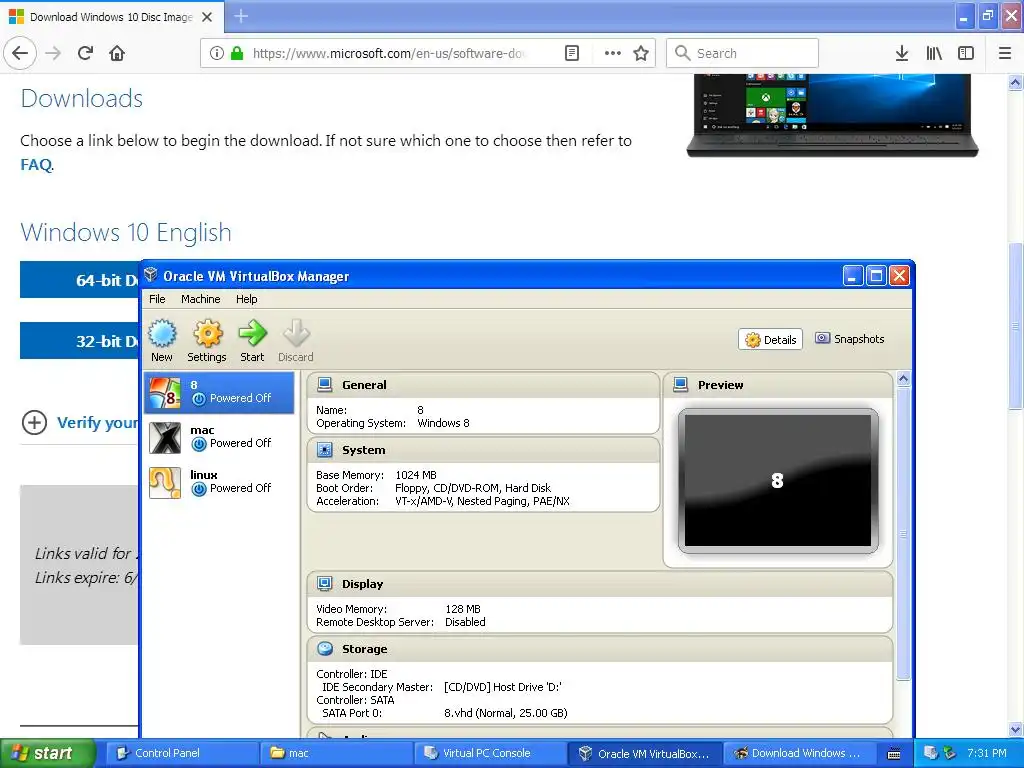
Task: Click the System section chip icon
Action: (x=325, y=450)
